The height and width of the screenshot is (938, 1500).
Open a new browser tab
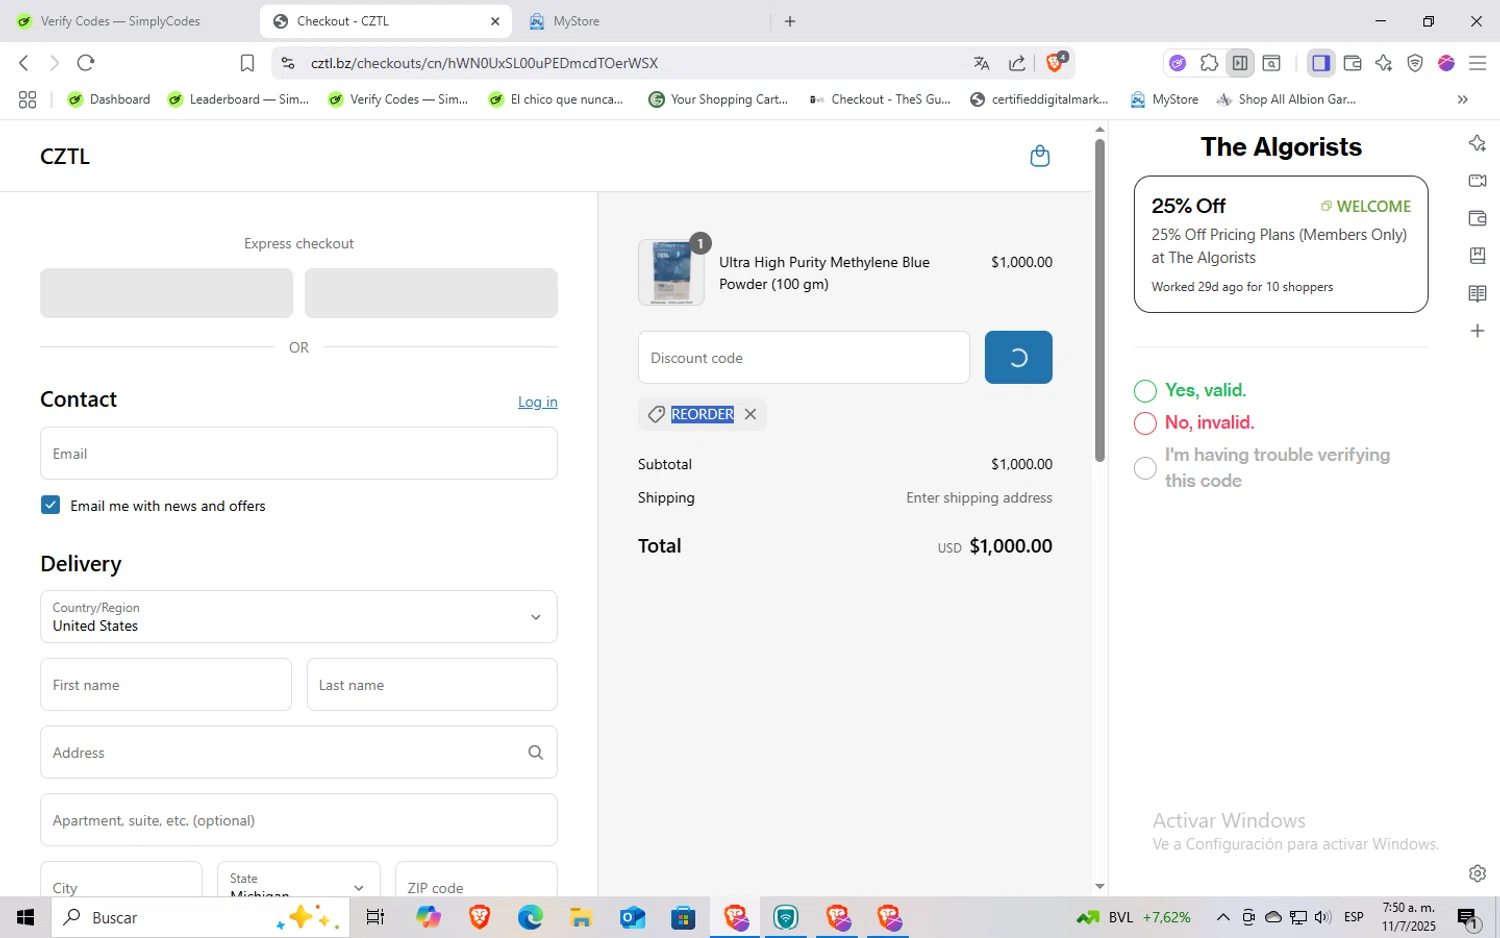[790, 21]
